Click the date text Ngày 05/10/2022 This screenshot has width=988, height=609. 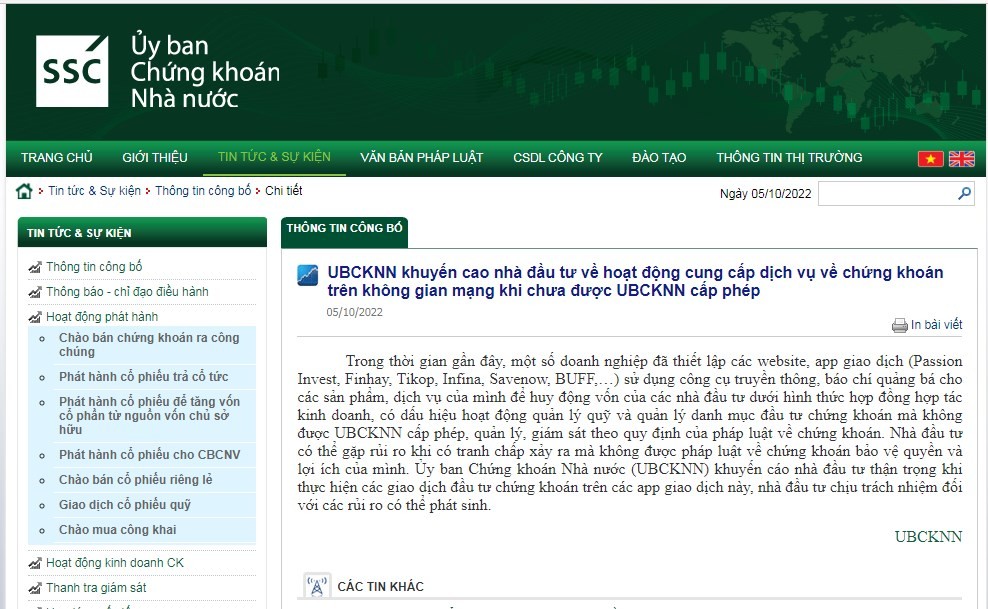tap(766, 194)
